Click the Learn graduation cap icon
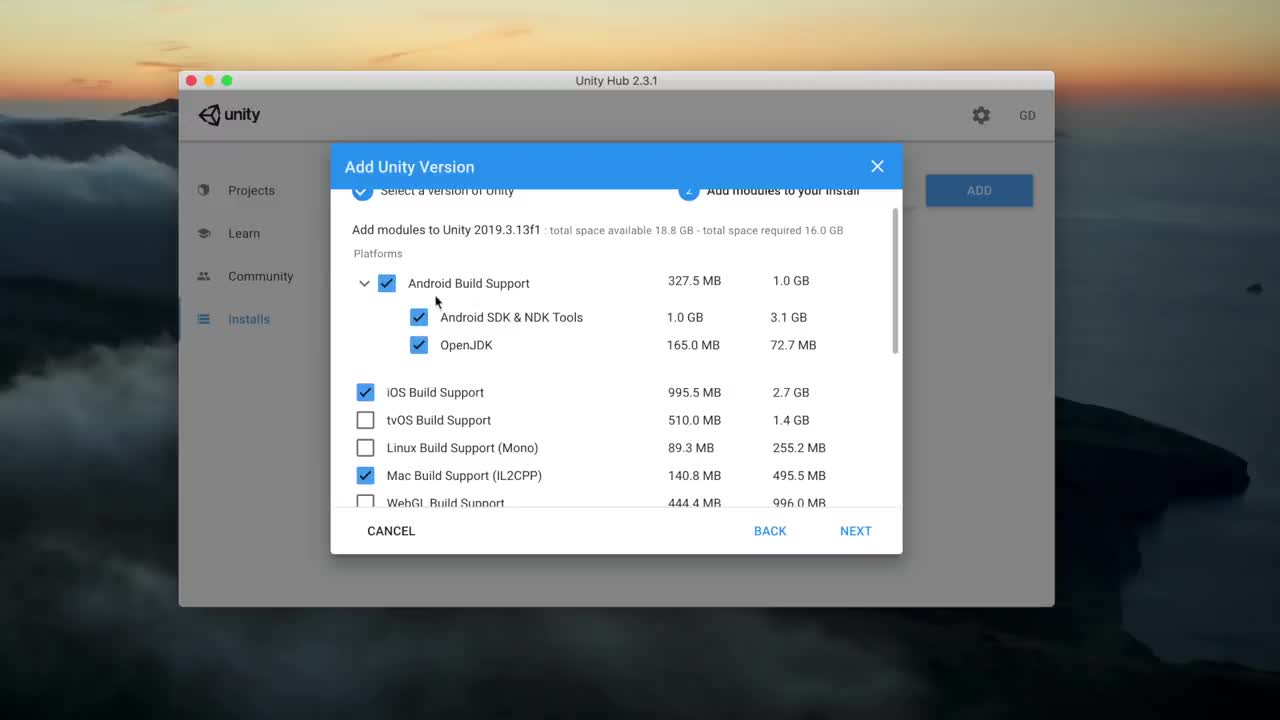1280x720 pixels. tap(204, 233)
